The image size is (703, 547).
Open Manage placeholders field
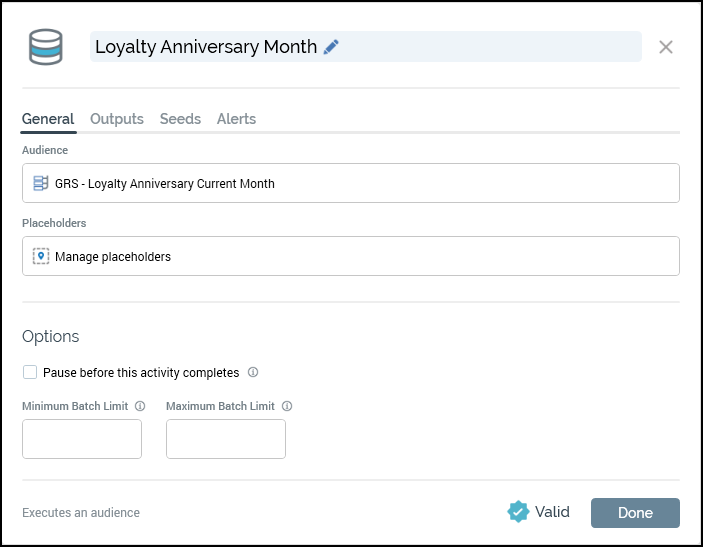pos(351,256)
